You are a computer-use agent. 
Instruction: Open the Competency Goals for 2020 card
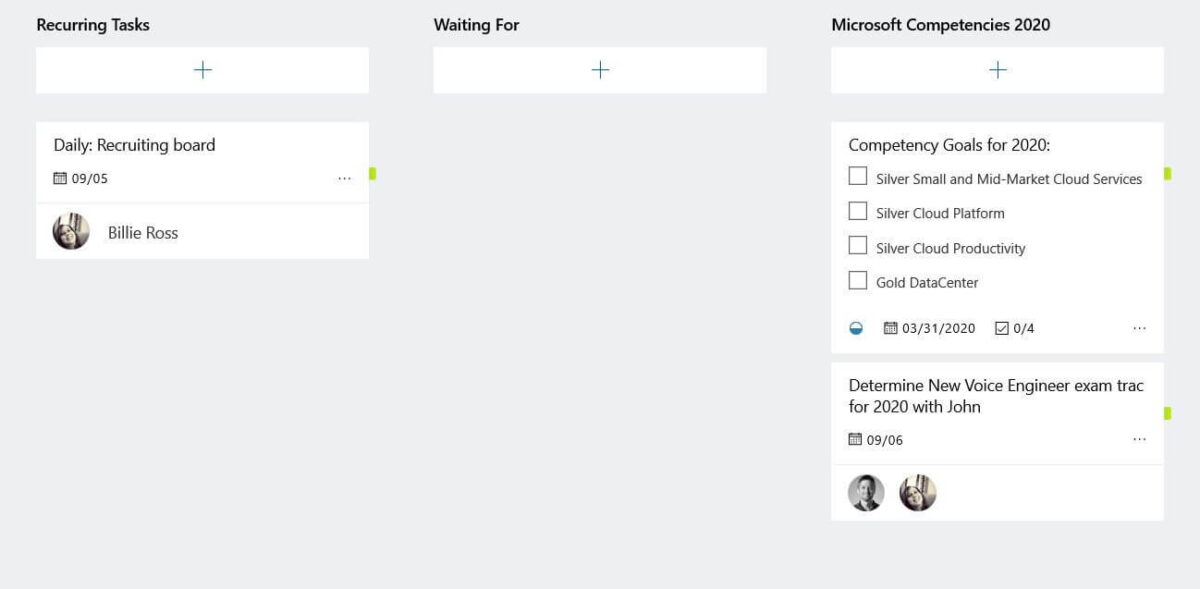coord(947,145)
